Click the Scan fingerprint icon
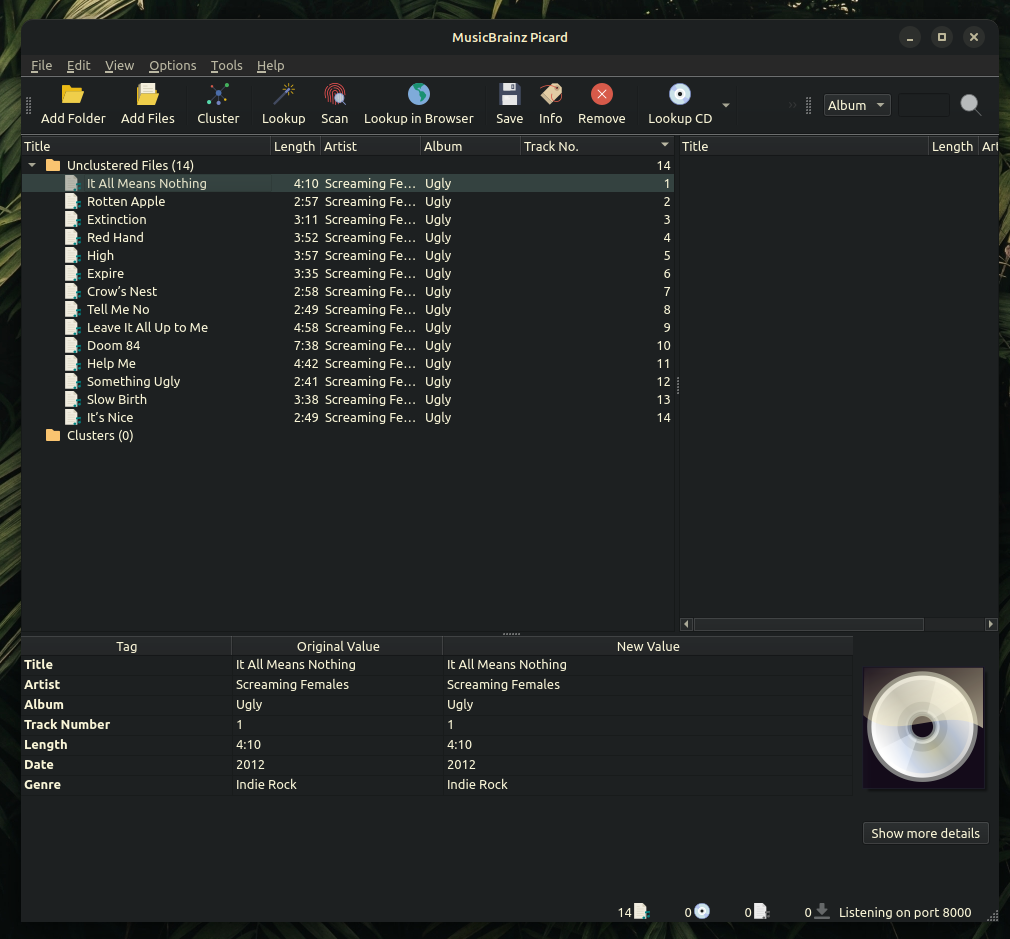This screenshot has height=939, width=1010. 334,95
